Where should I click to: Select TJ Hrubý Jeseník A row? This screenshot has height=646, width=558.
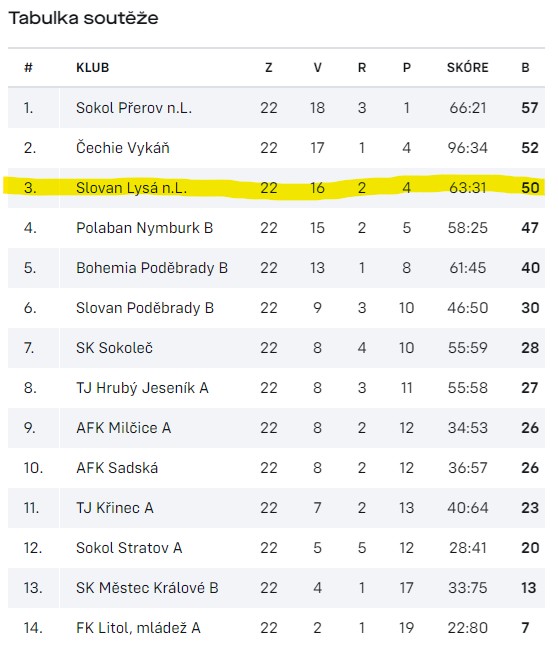click(276, 388)
